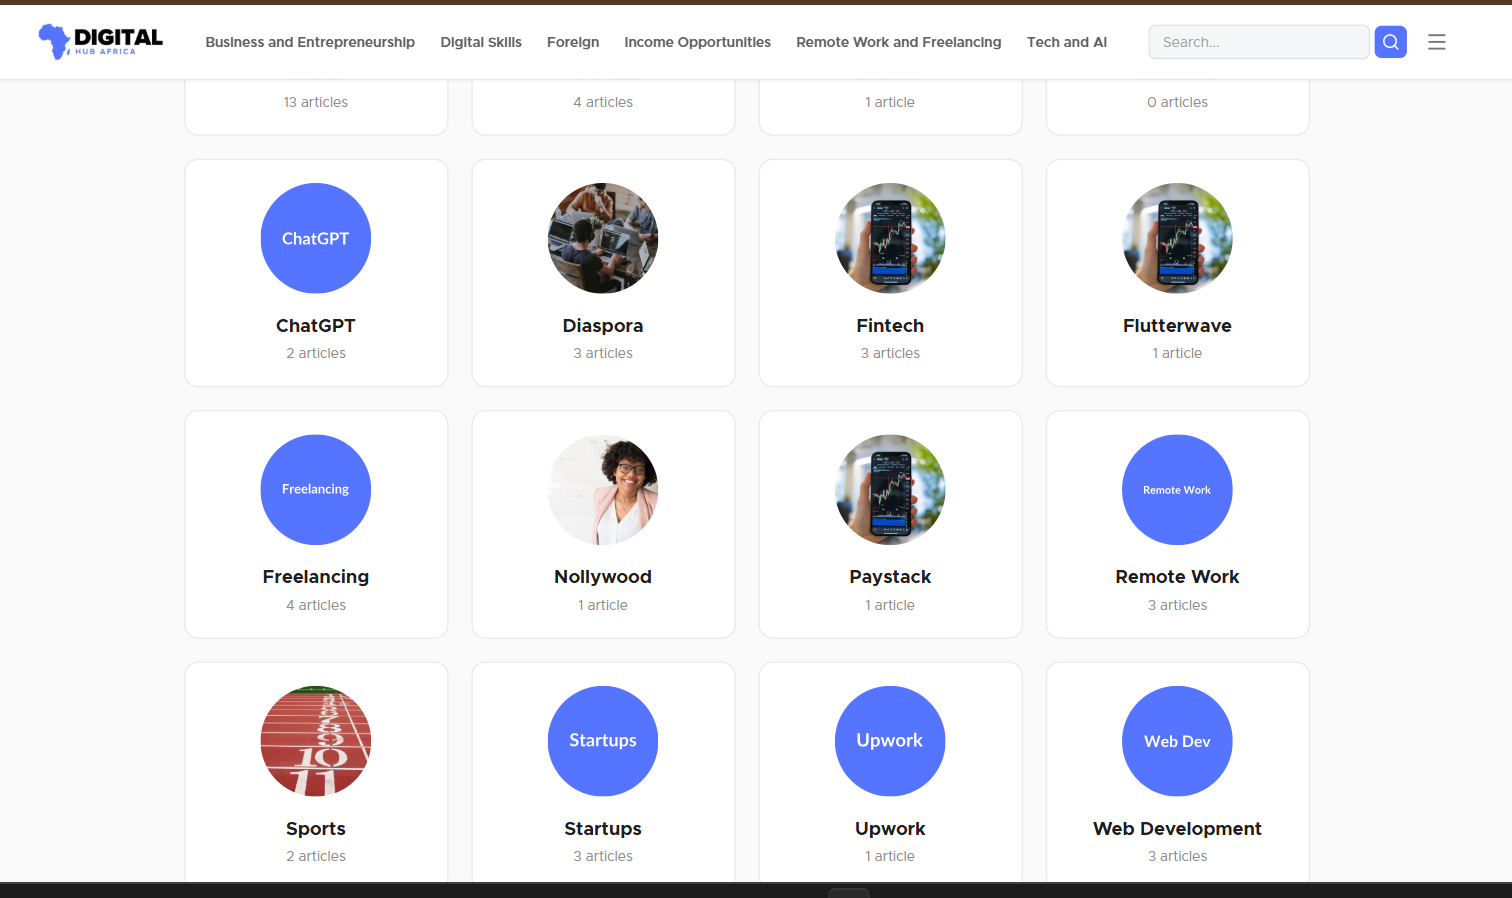Viewport: 1512px width, 898px height.
Task: Click '3 articles' under Diaspora
Action: coord(603,353)
